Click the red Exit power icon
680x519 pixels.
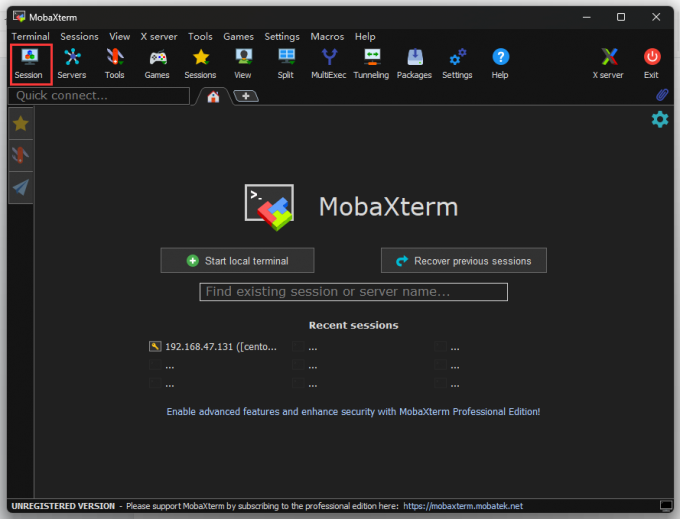click(x=651, y=64)
